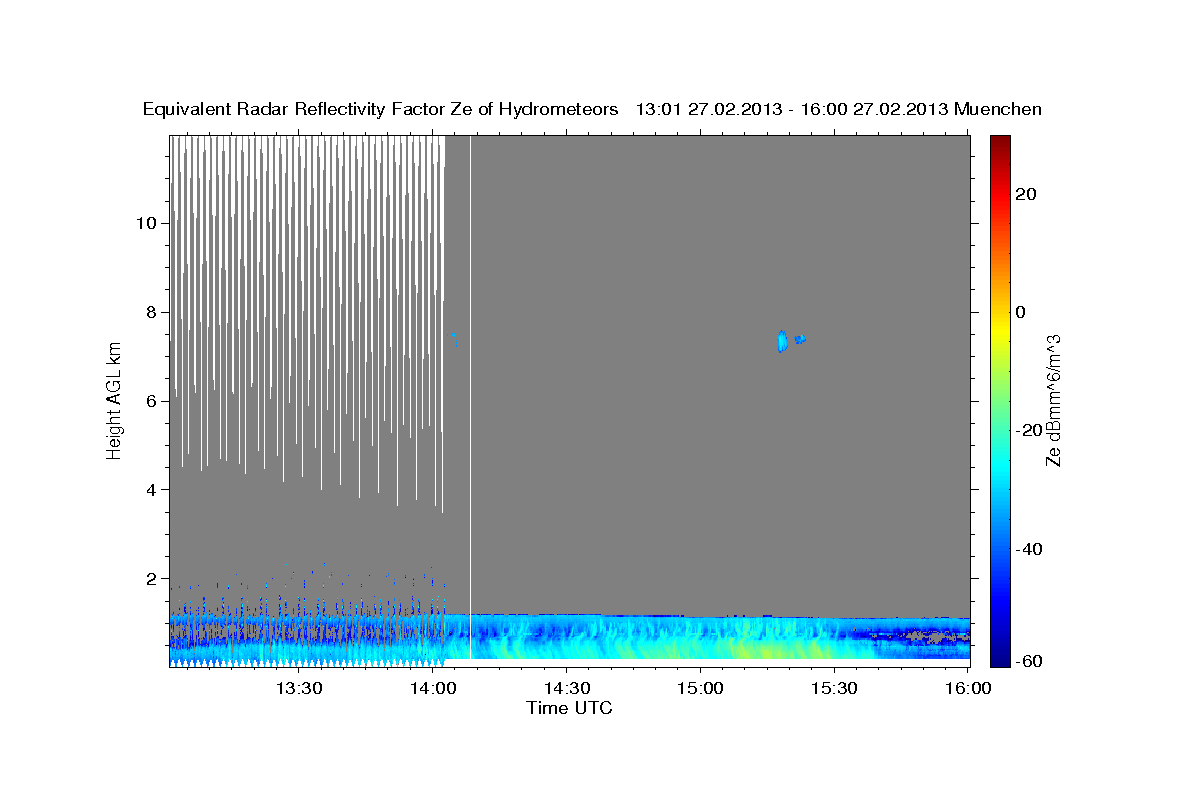Click the colorbar value 20

pyautogui.click(x=1025, y=194)
